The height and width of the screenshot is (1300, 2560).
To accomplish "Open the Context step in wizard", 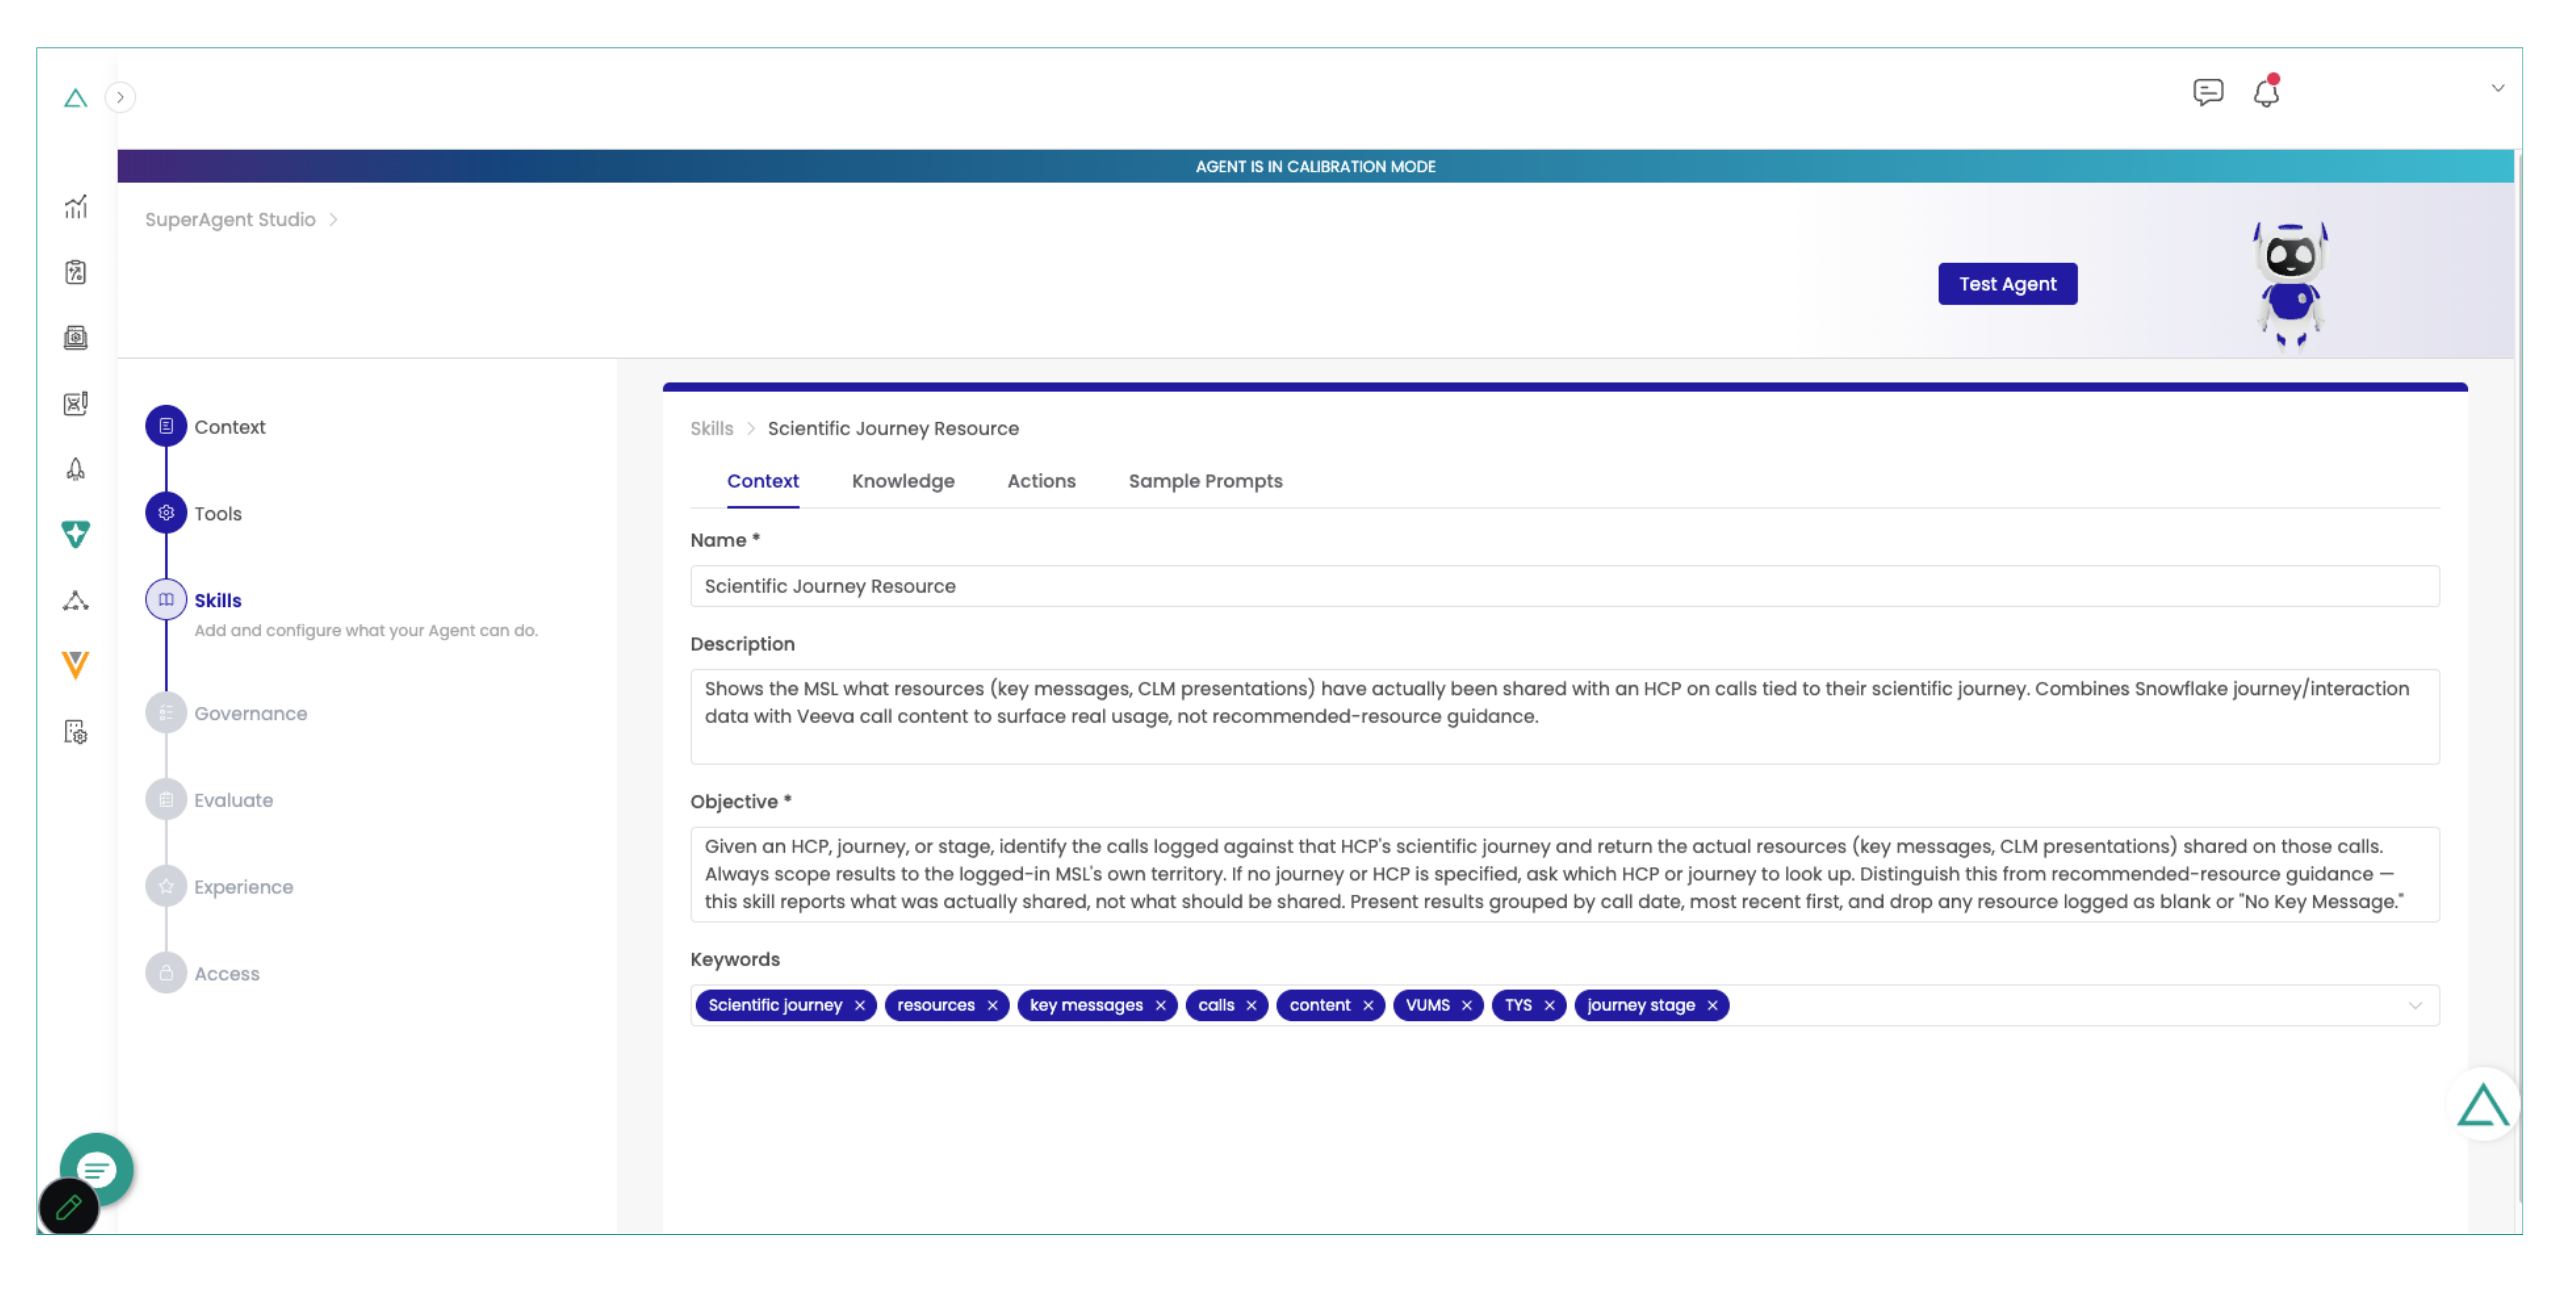I will click(x=206, y=427).
